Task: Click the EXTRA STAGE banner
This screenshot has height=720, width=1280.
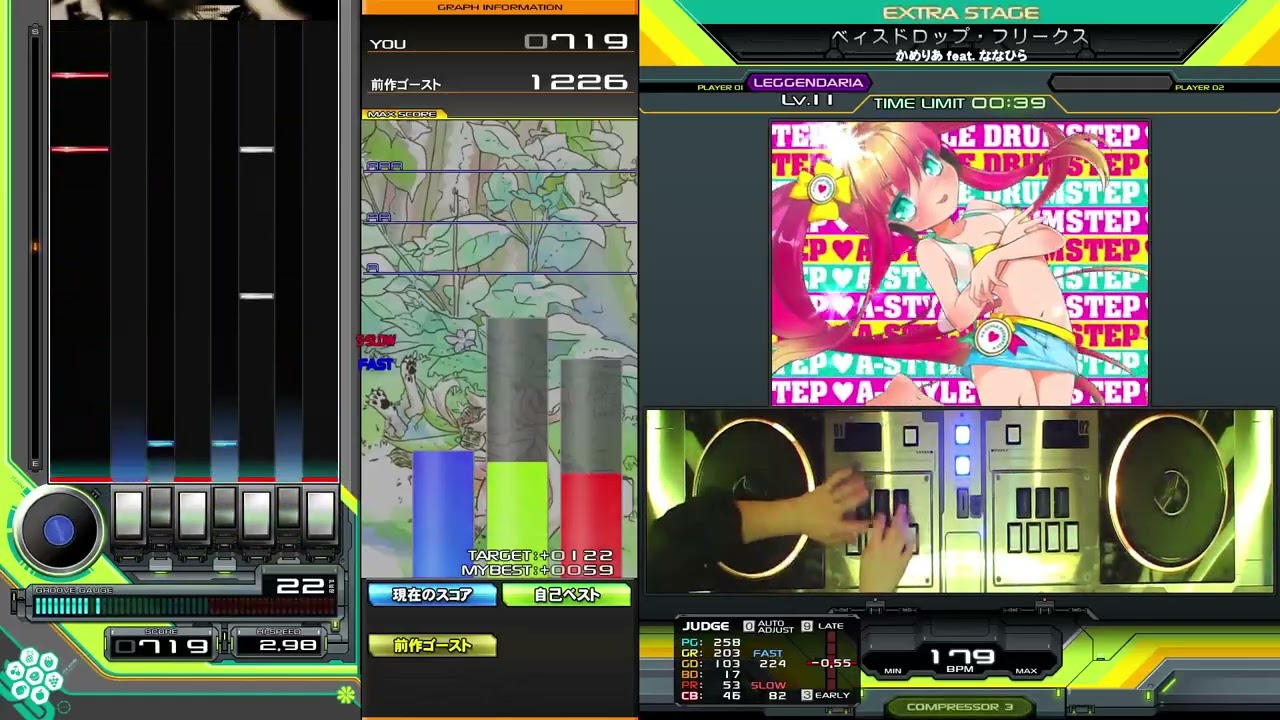Action: coord(961,13)
